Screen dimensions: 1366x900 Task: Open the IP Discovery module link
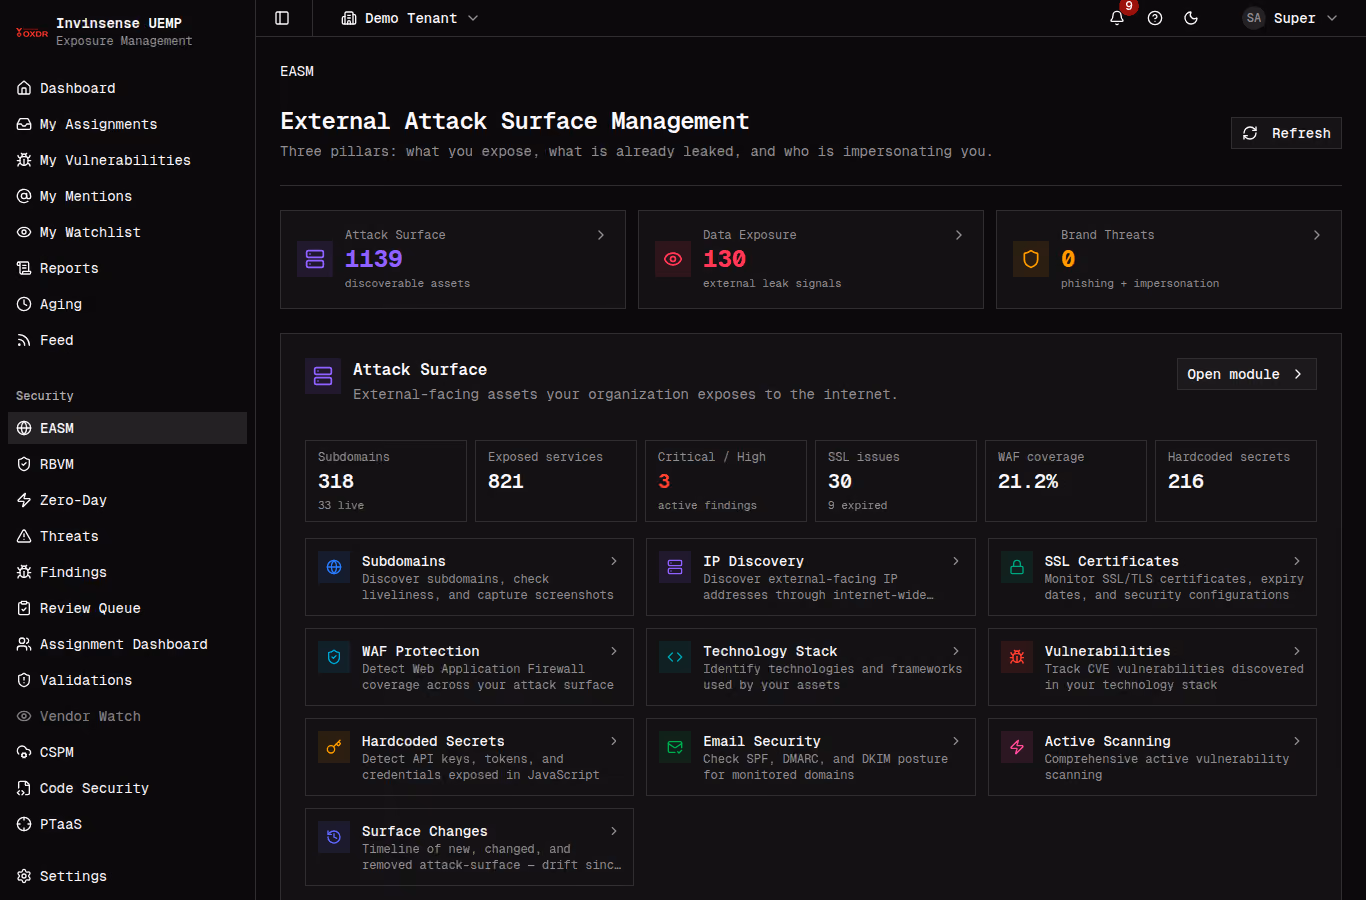pyautogui.click(x=811, y=577)
